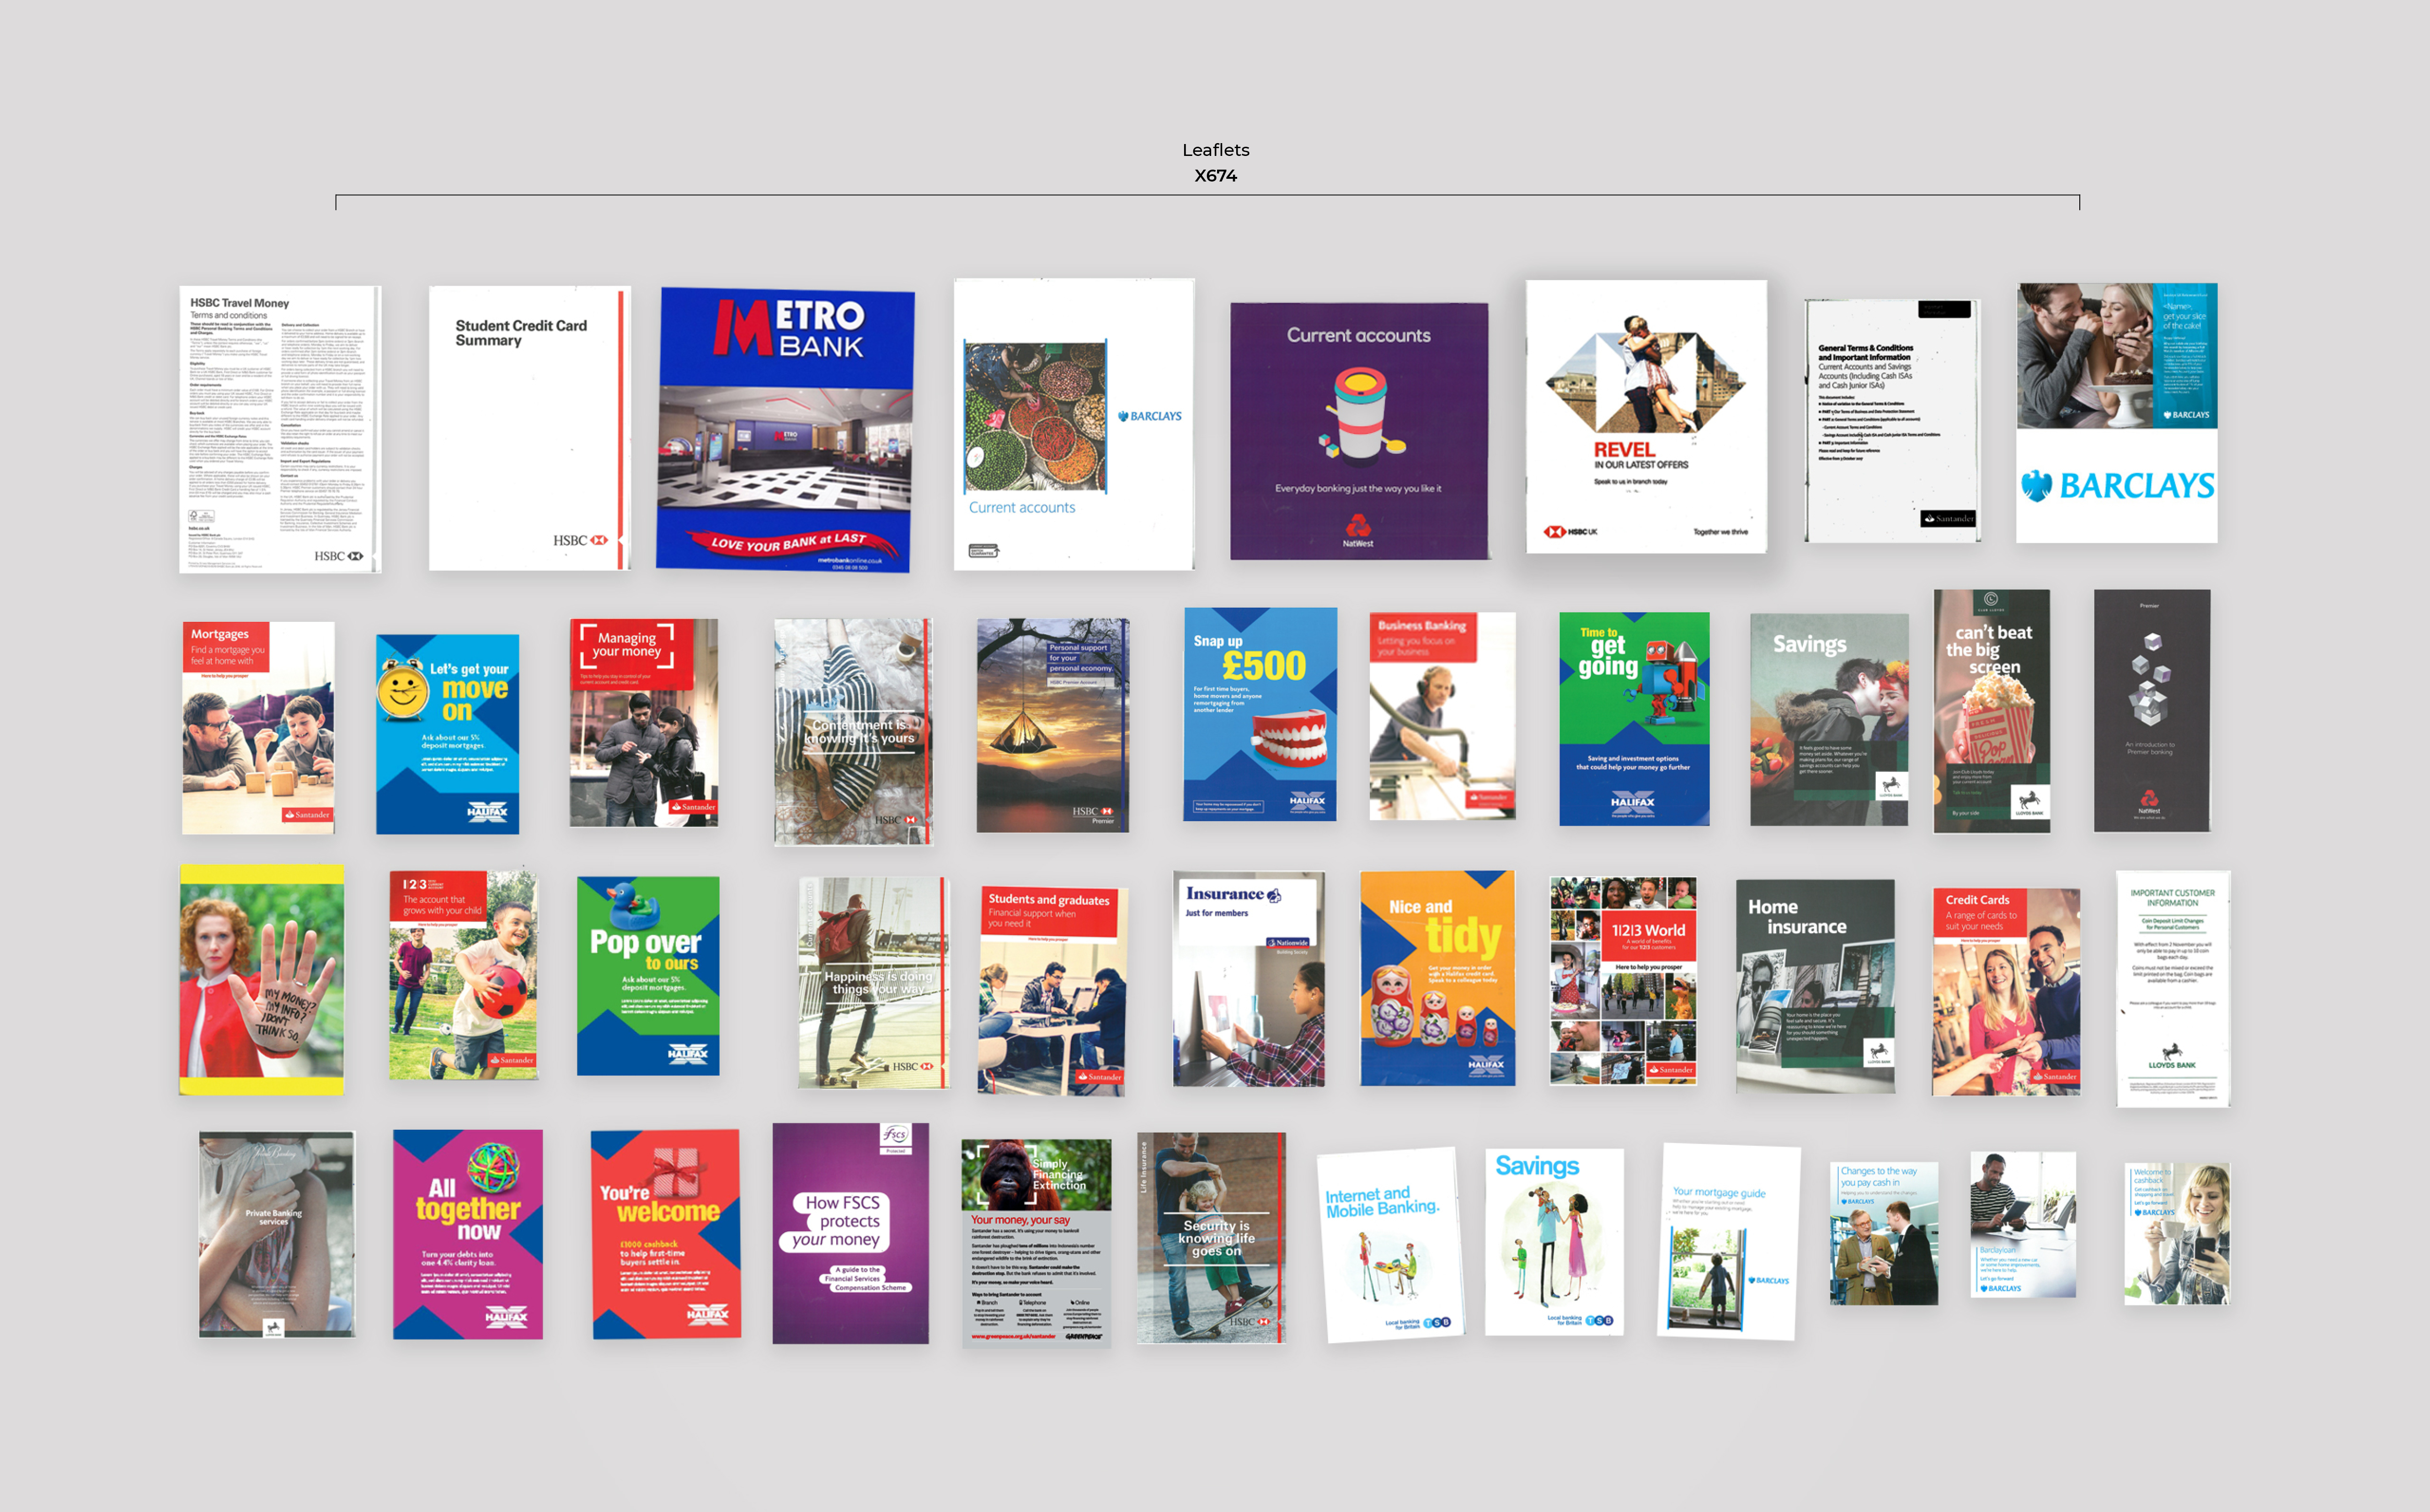Viewport: 2430px width, 1512px height.
Task: Select the Metro Bank leaflet
Action: (785, 430)
